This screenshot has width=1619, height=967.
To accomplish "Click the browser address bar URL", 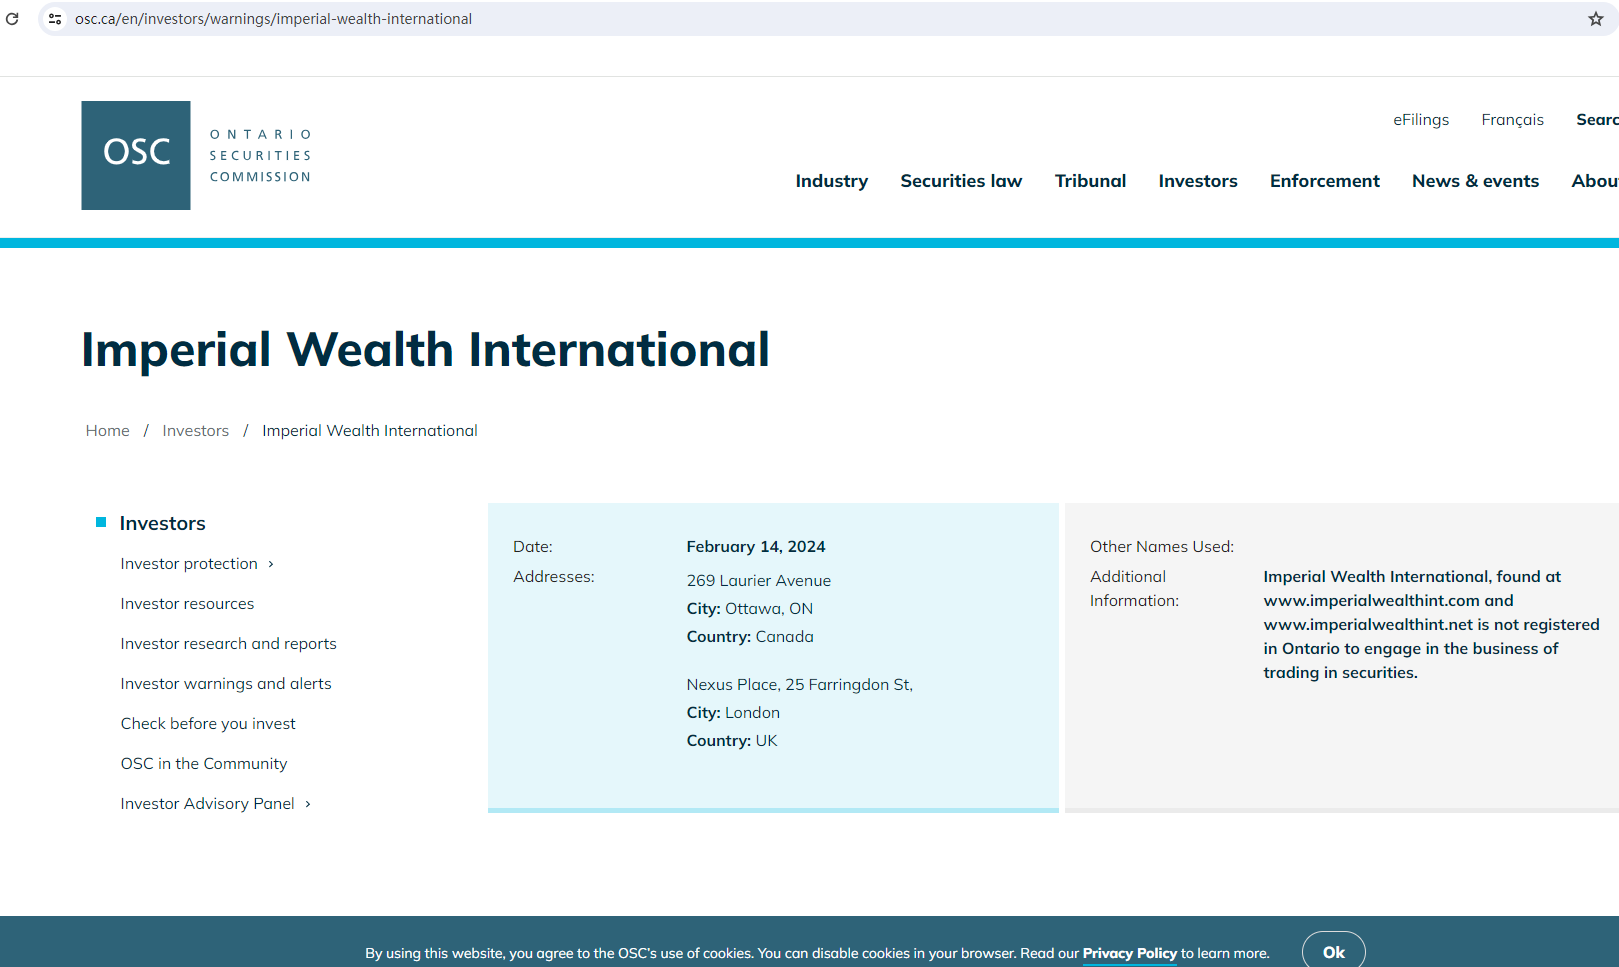I will pyautogui.click(x=273, y=19).
